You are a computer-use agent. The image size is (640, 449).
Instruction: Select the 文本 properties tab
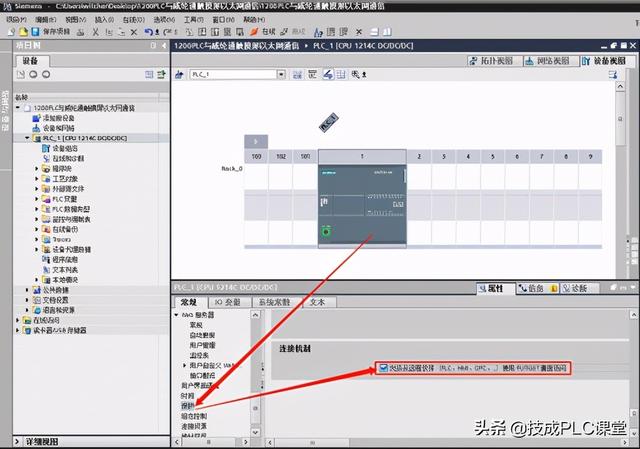click(x=320, y=302)
